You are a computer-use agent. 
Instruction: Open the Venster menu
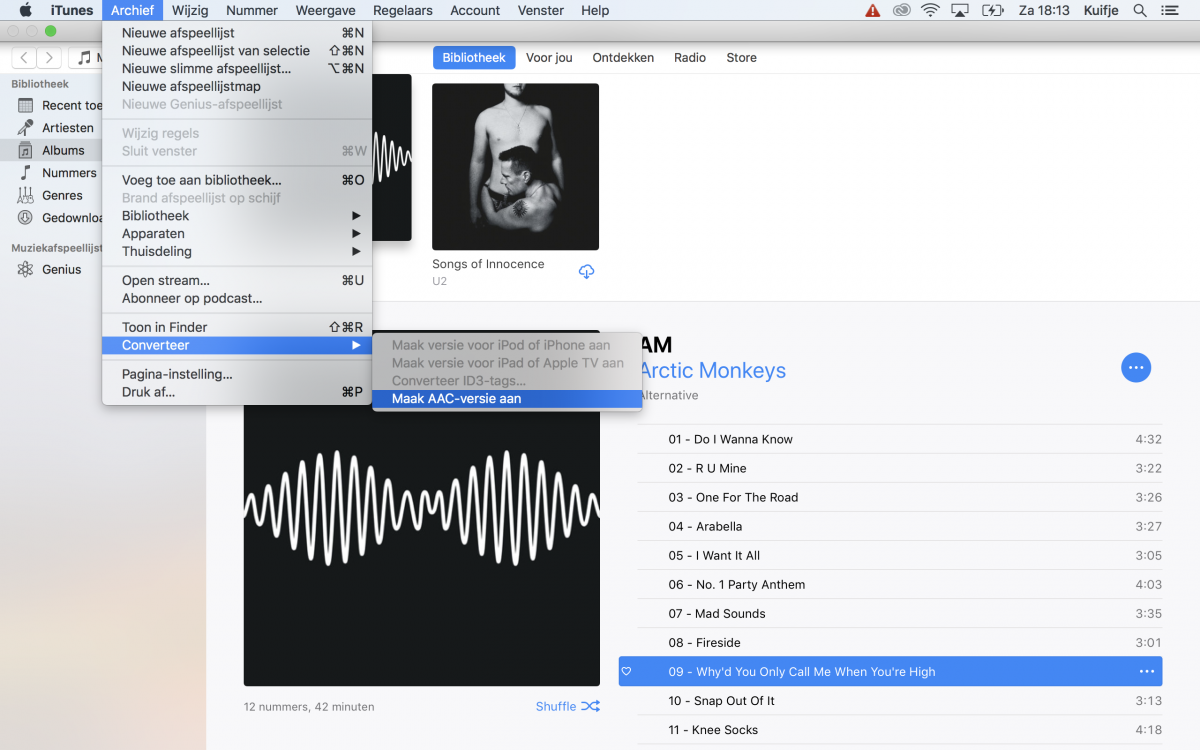click(540, 10)
